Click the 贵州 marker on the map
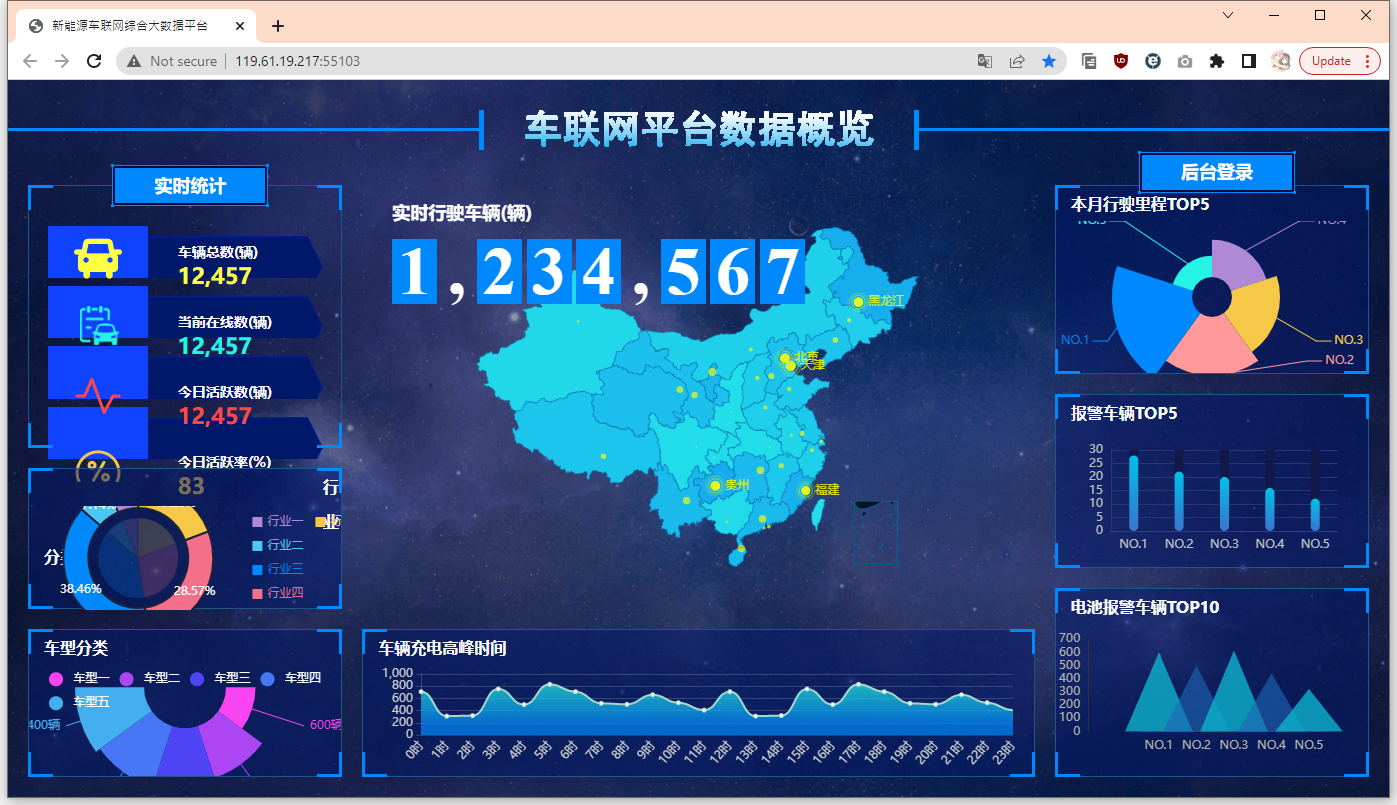 714,486
